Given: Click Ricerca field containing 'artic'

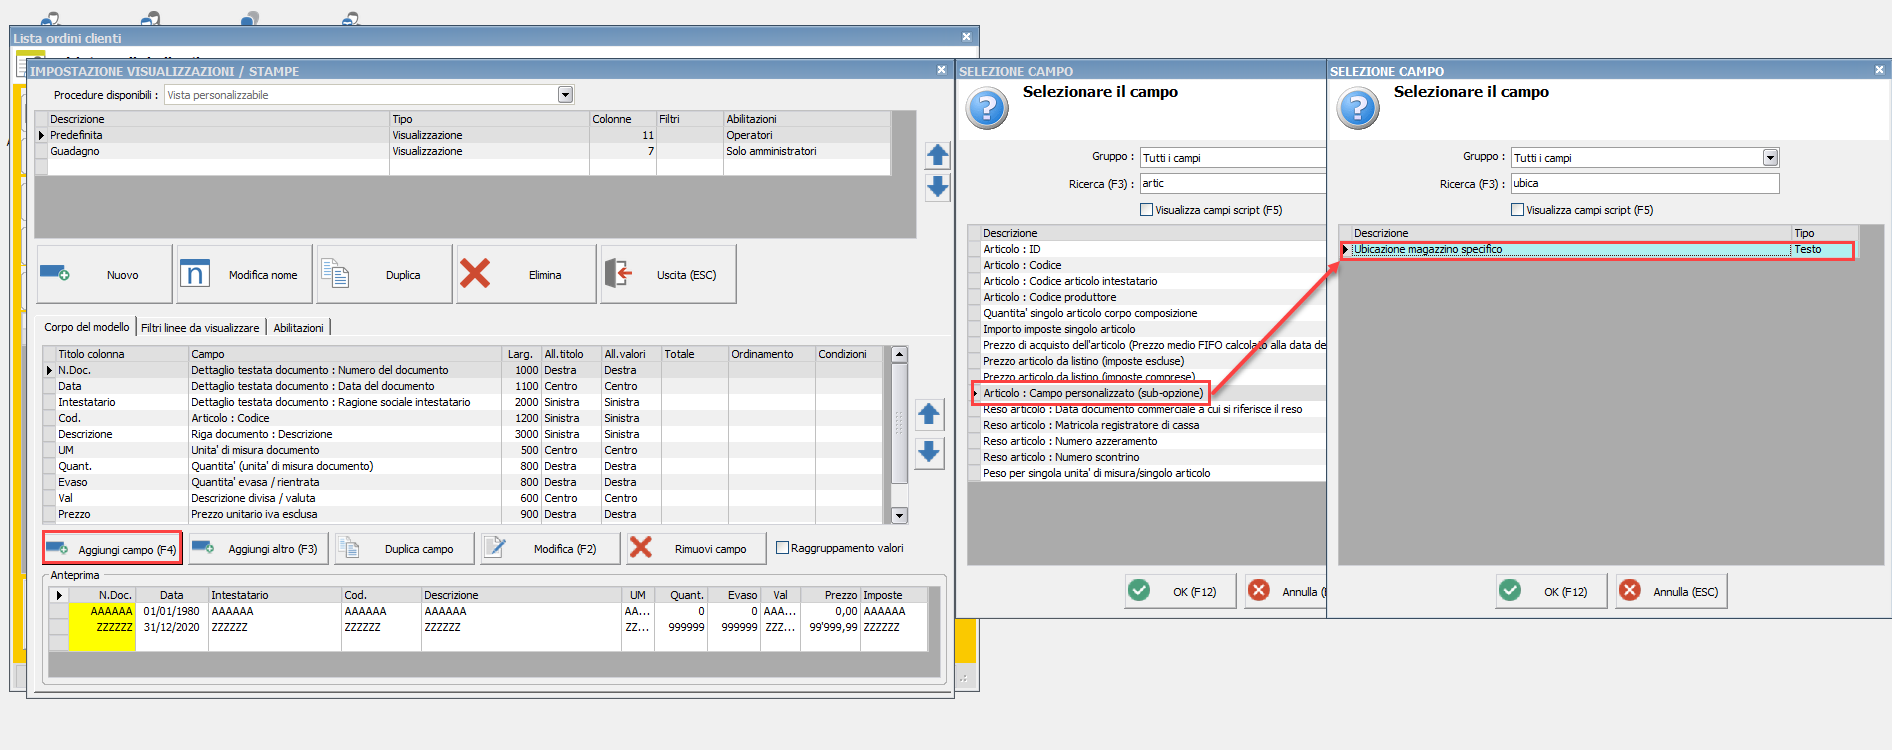Looking at the screenshot, I should pyautogui.click(x=1233, y=184).
